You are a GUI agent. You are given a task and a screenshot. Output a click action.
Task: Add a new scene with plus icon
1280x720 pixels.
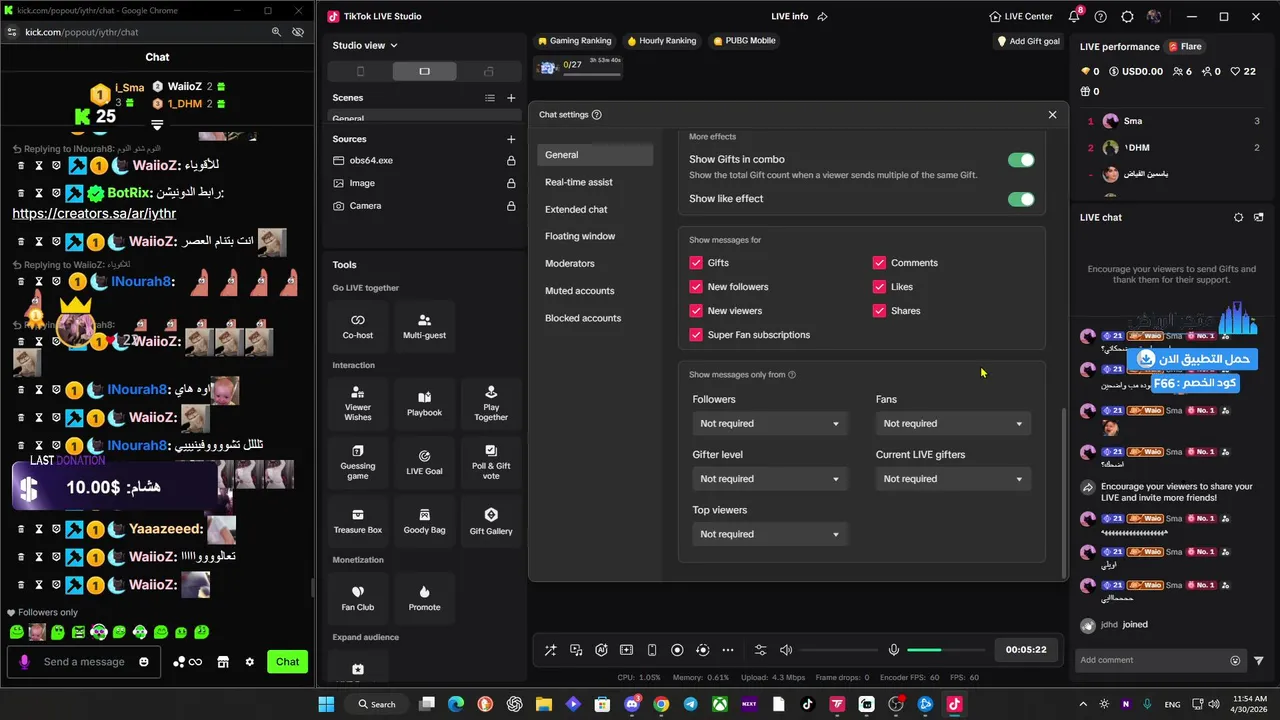coord(511,98)
